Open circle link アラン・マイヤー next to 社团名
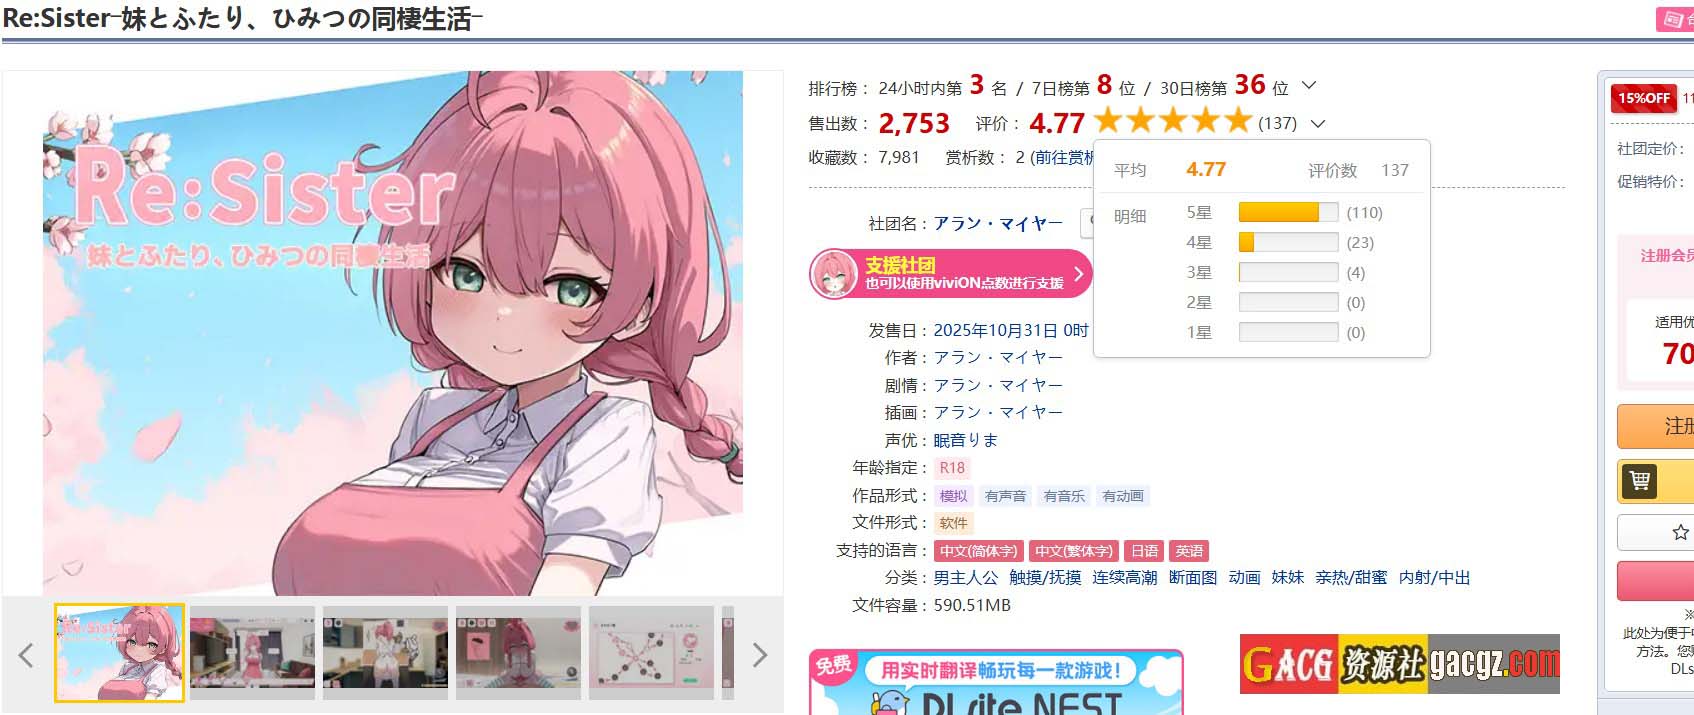This screenshot has height=715, width=1694. 998,224
